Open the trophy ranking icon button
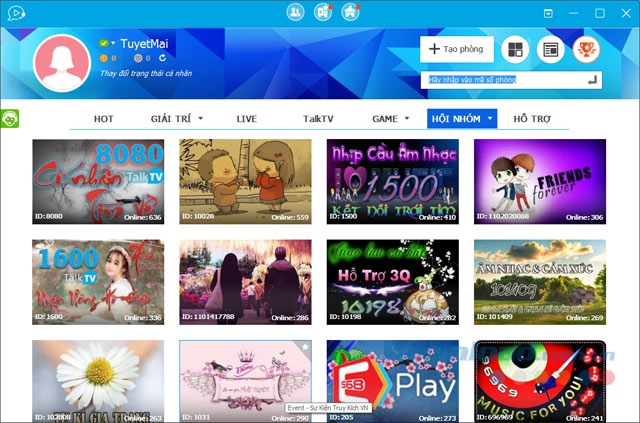This screenshot has width=640, height=423. (x=587, y=49)
